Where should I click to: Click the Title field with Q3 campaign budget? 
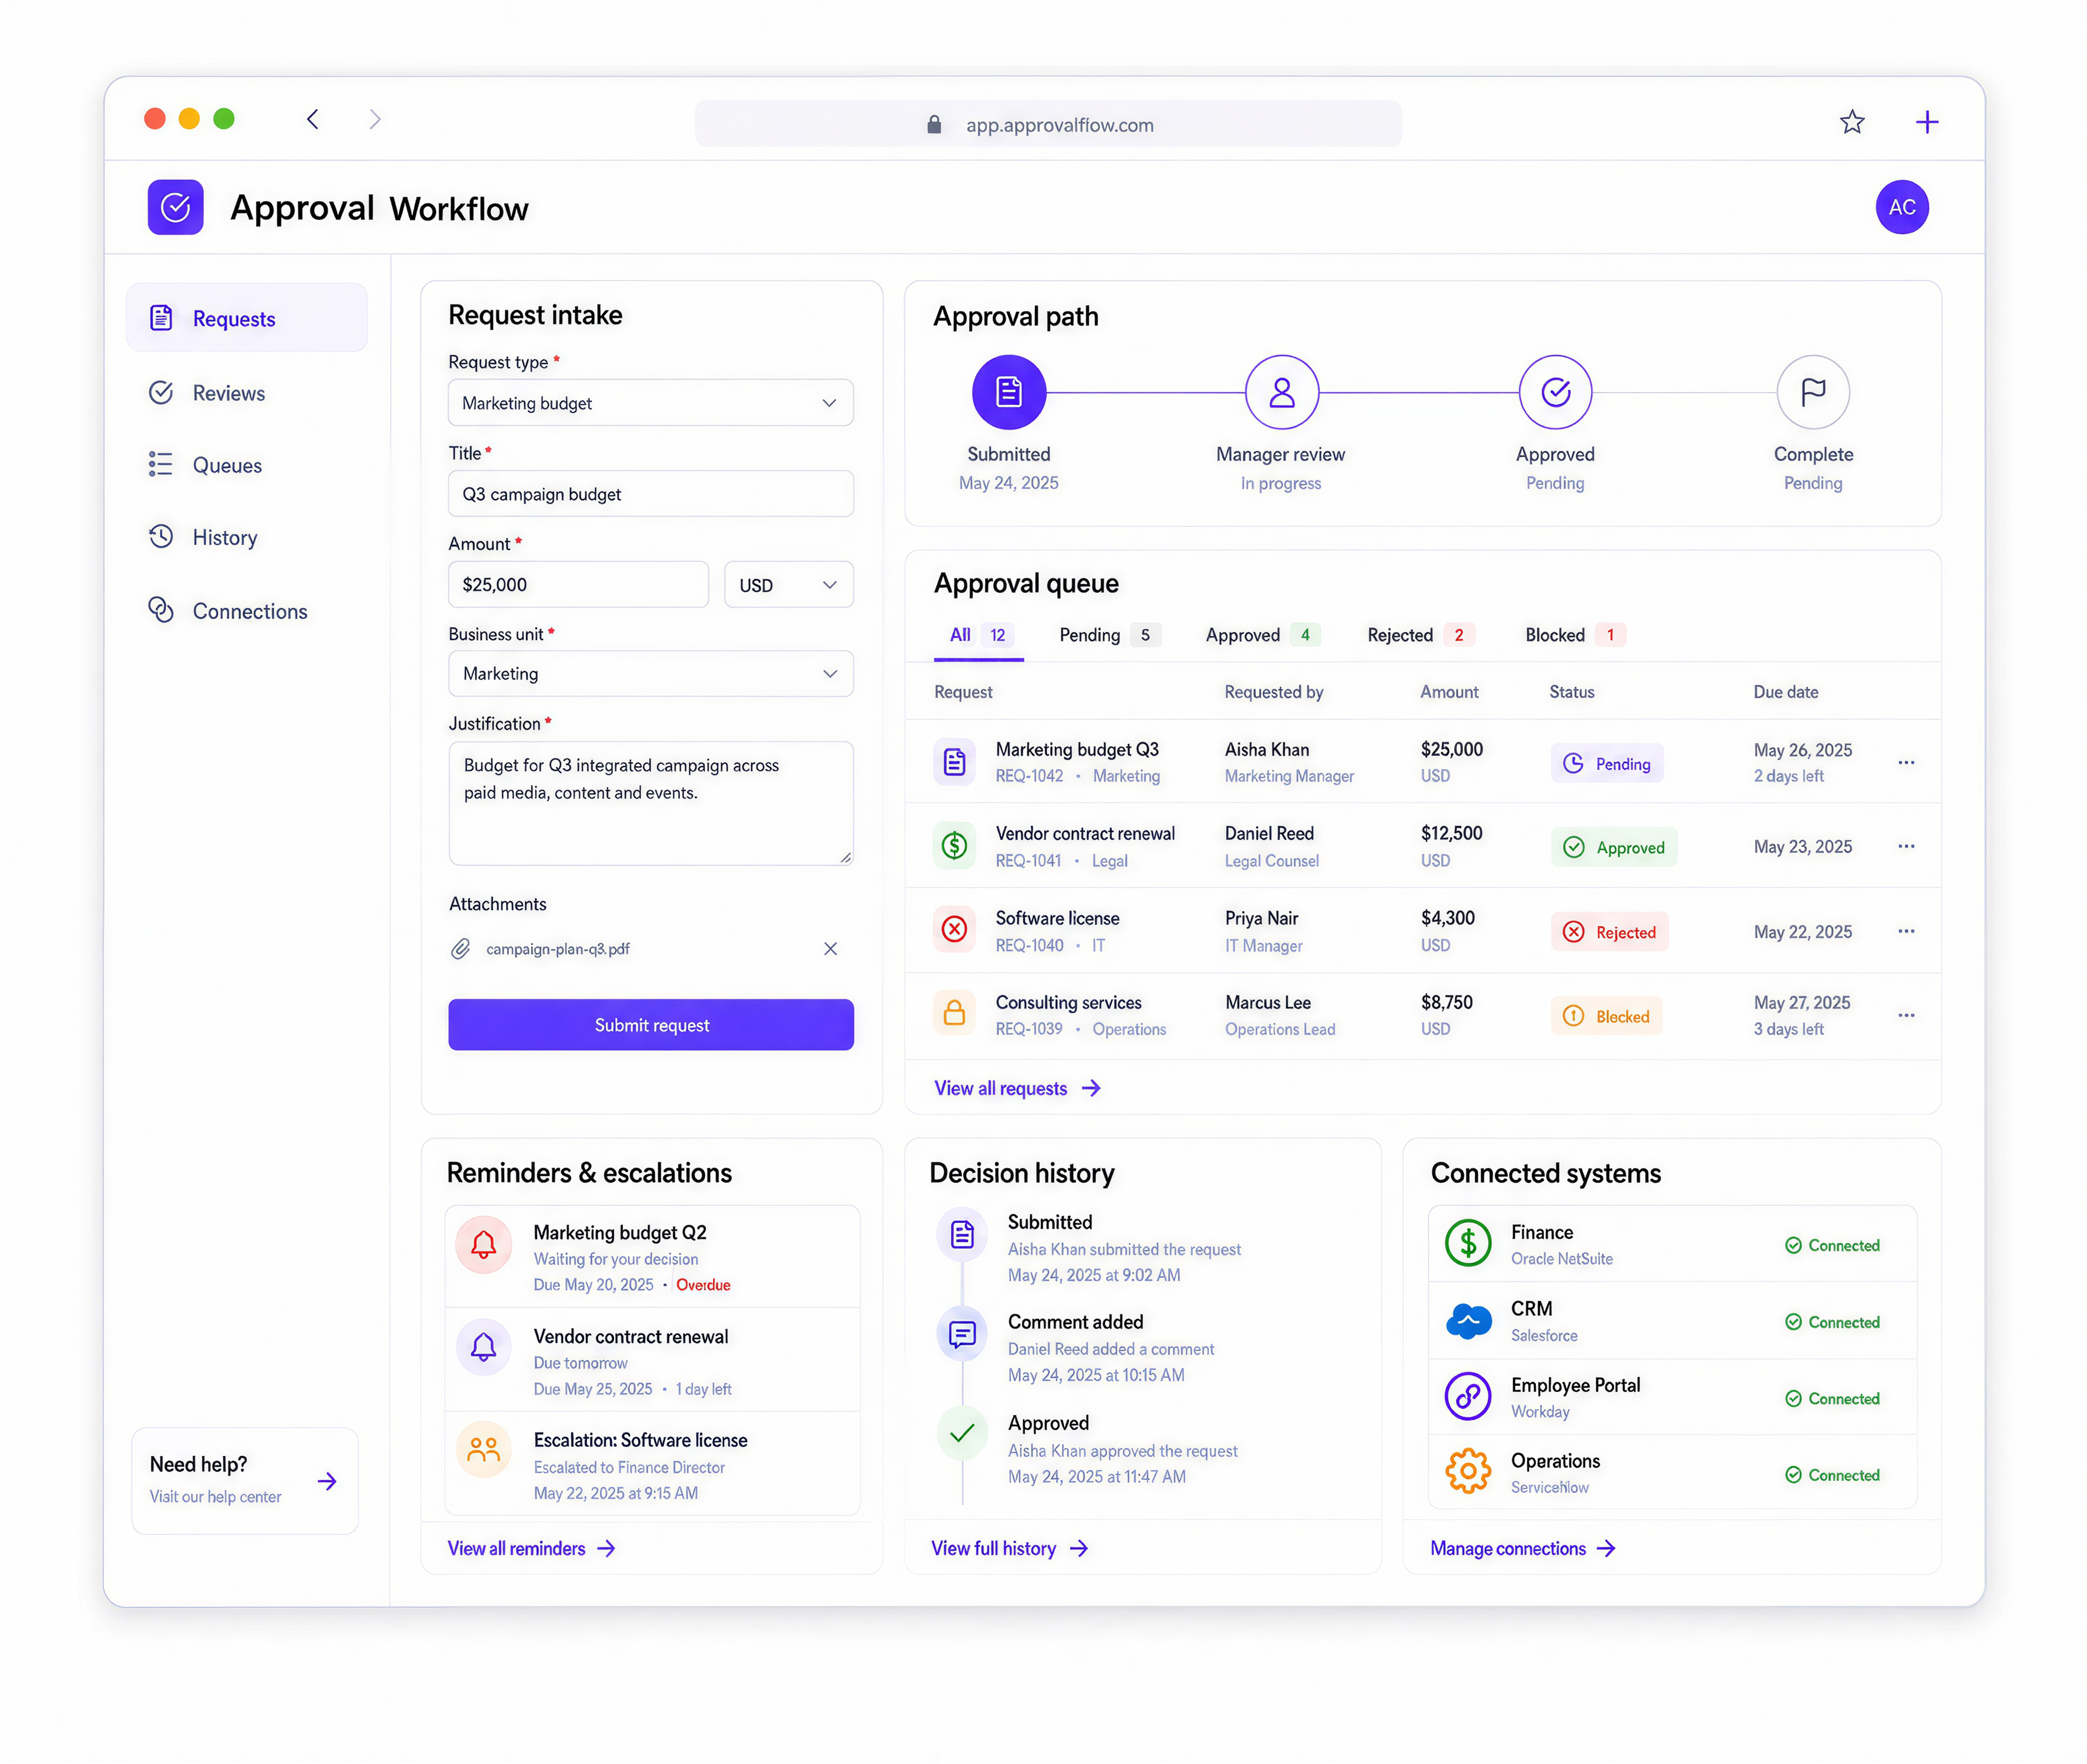(x=651, y=494)
